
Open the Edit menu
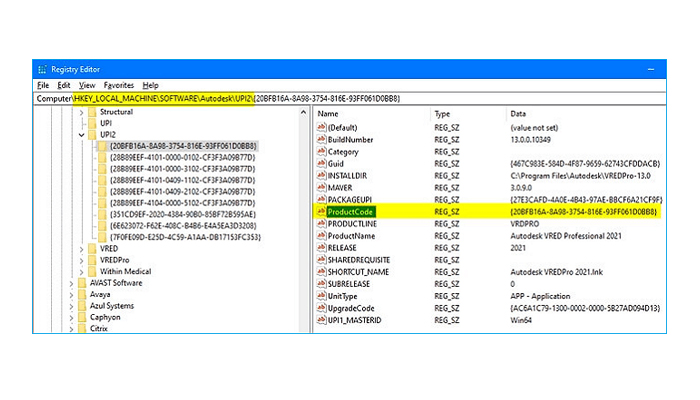63,85
